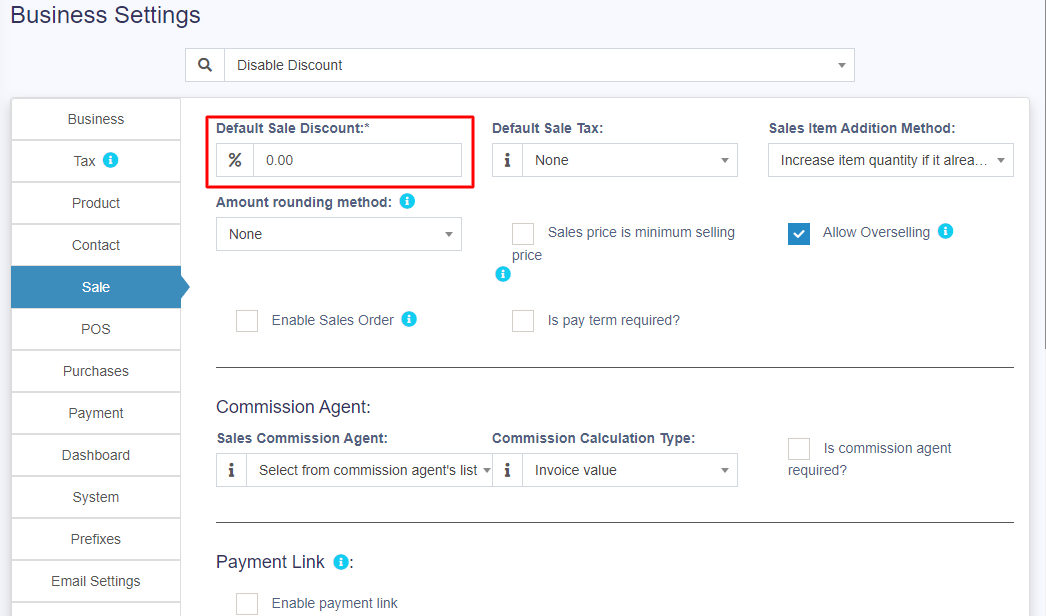Click the Allow Overselling info icon
This screenshot has width=1046, height=616.
tap(945, 231)
